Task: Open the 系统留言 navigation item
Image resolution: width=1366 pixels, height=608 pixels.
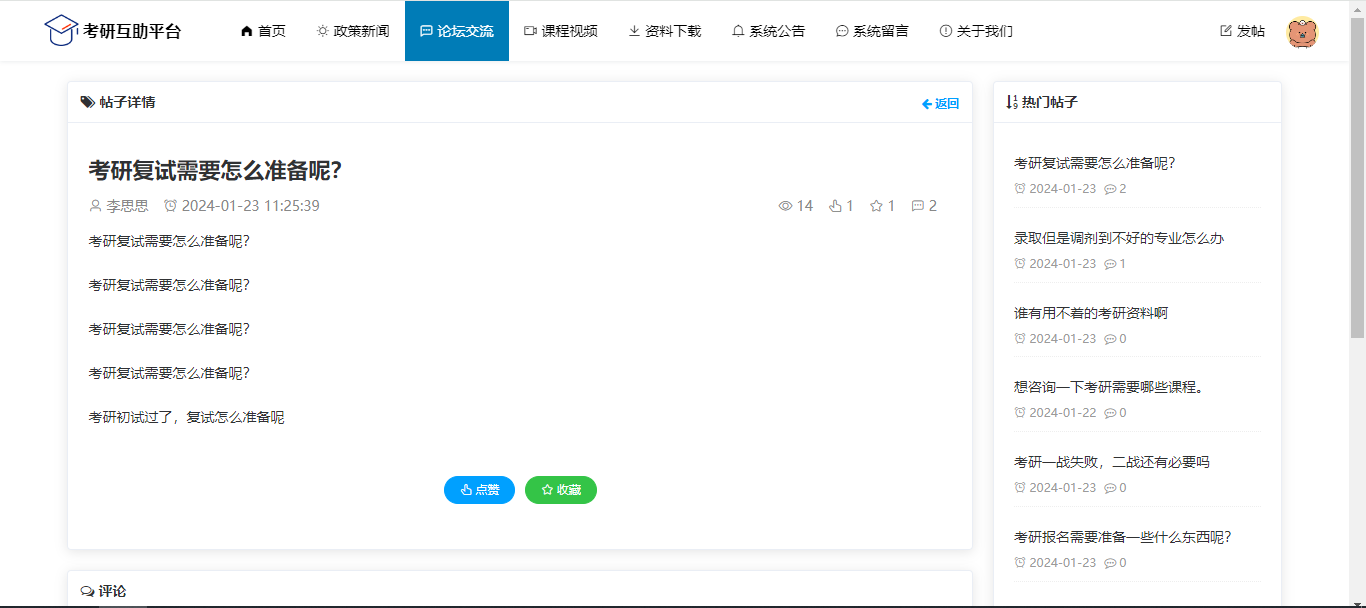Action: point(873,31)
